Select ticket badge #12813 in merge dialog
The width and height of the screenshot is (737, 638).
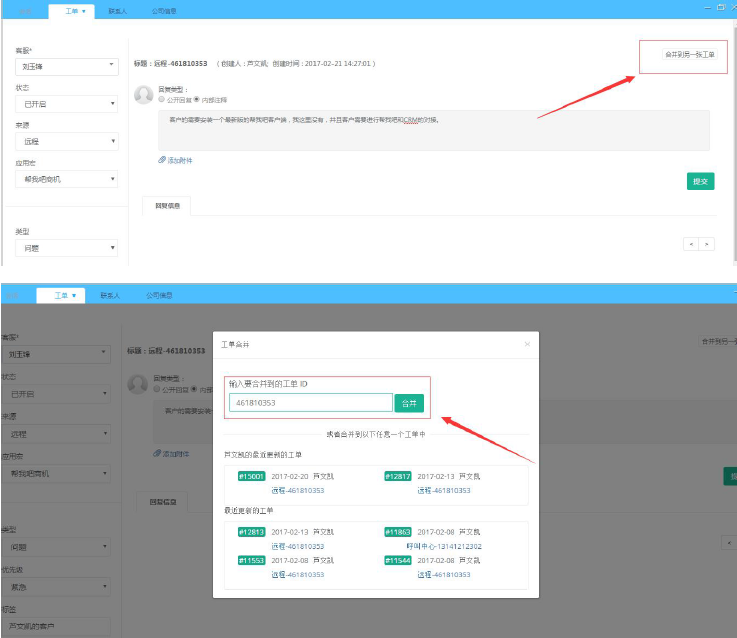[251, 532]
